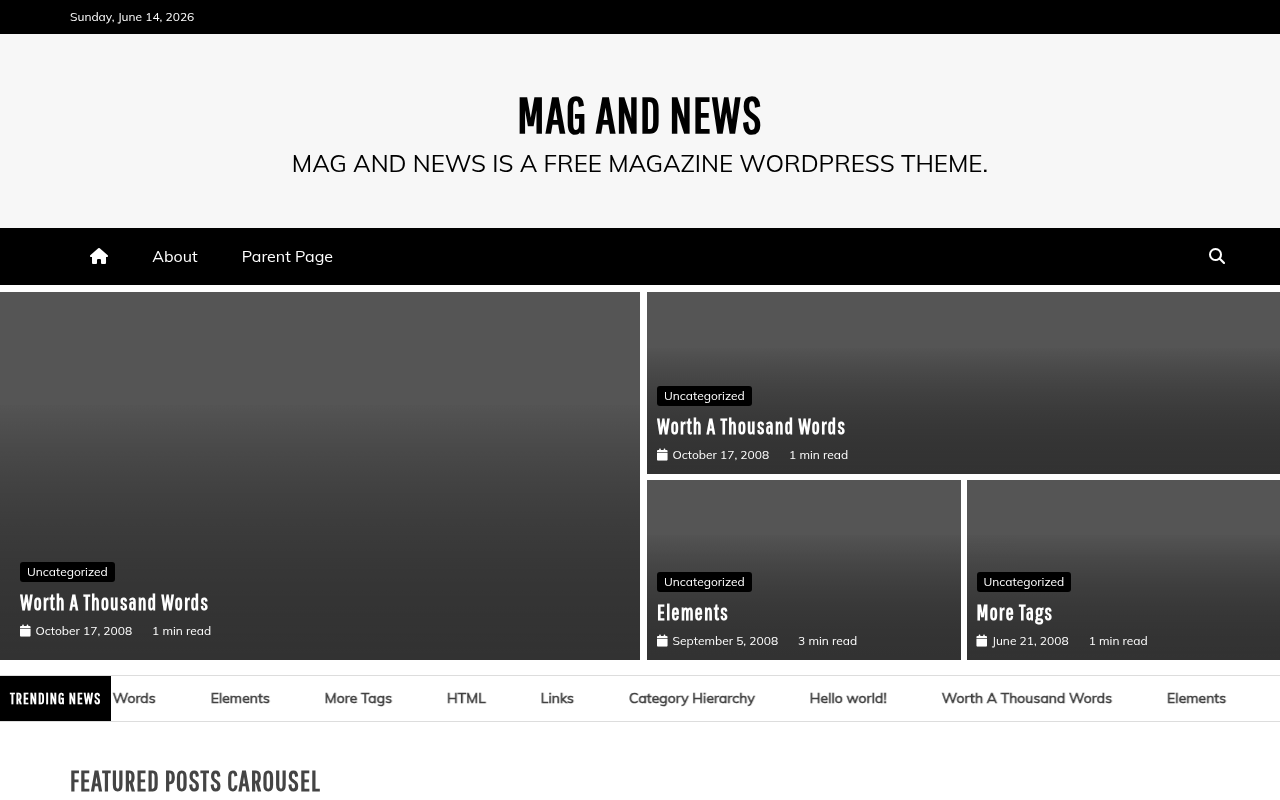Click the October 17, 2008 date on left banner
Image resolution: width=1280 pixels, height=800 pixels.
(84, 631)
